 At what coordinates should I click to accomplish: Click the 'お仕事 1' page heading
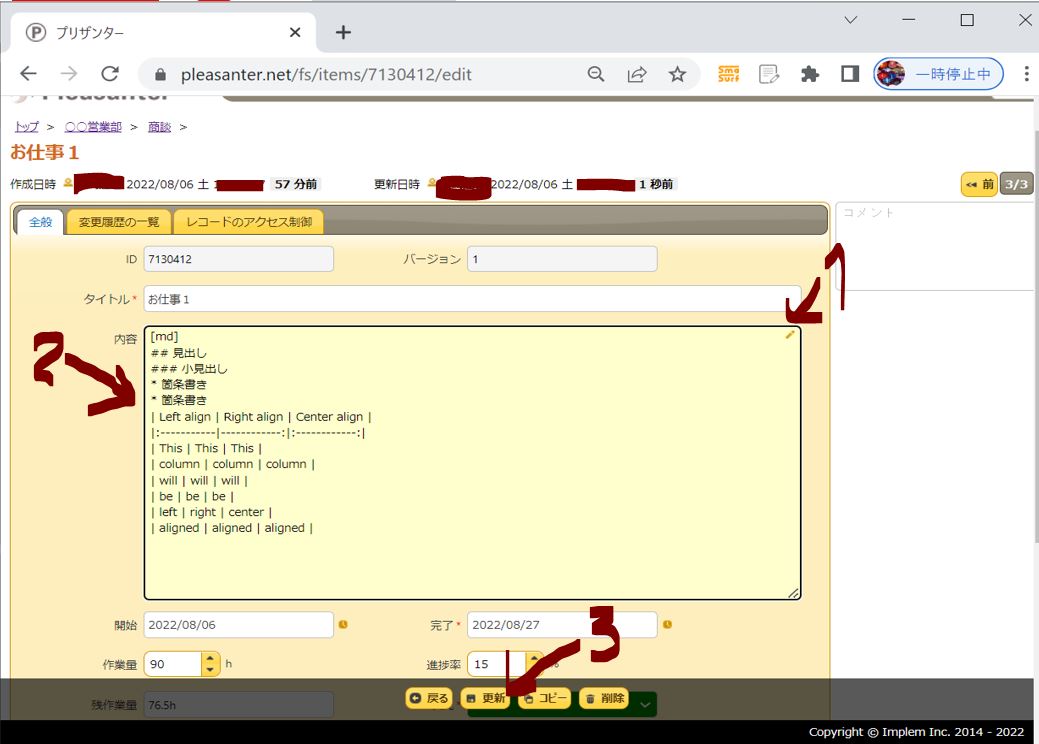(x=44, y=152)
